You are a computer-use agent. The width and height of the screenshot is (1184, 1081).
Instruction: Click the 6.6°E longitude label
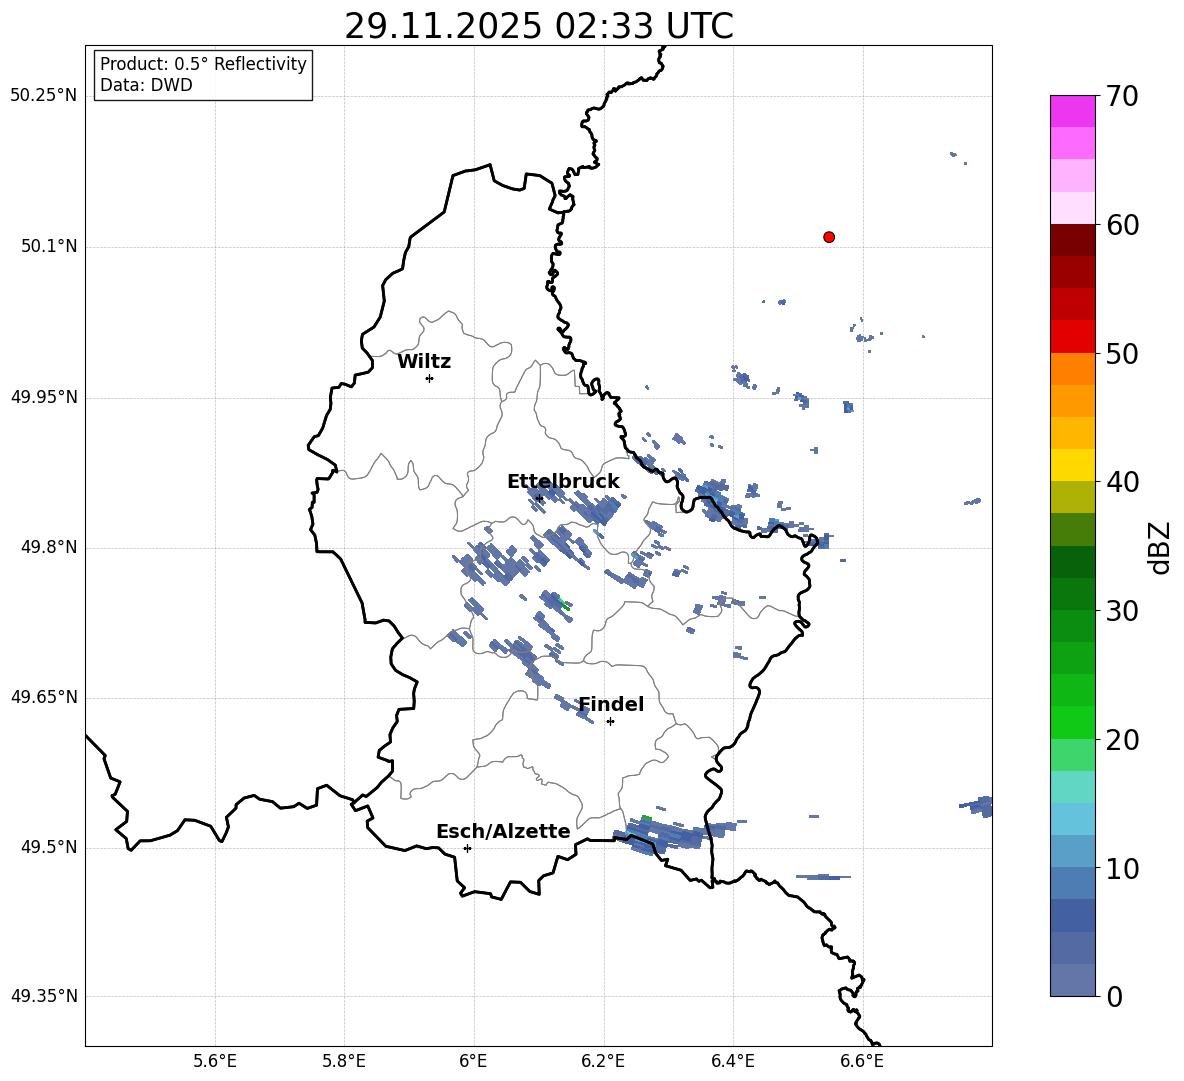pyautogui.click(x=862, y=1061)
